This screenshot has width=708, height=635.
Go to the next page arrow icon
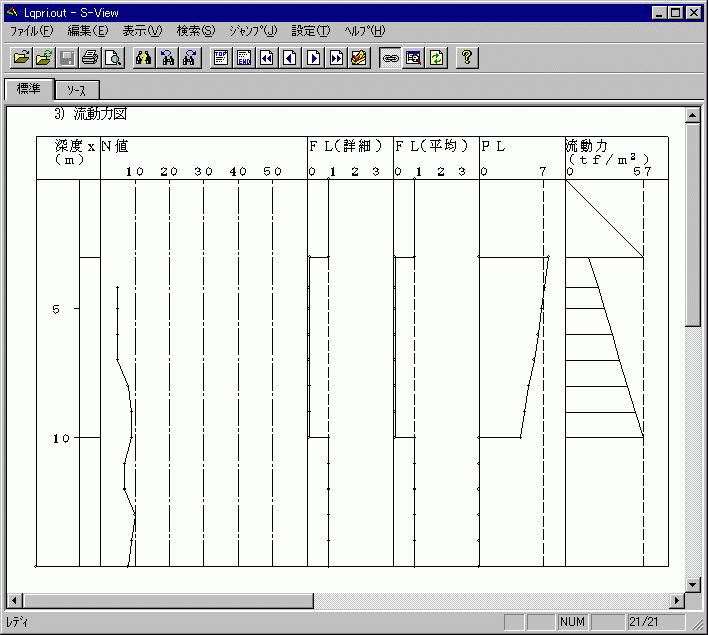(x=313, y=58)
